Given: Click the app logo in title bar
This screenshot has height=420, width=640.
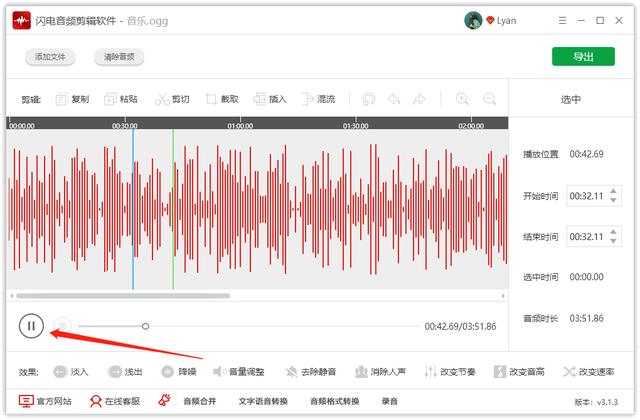Looking at the screenshot, I should tap(22, 20).
